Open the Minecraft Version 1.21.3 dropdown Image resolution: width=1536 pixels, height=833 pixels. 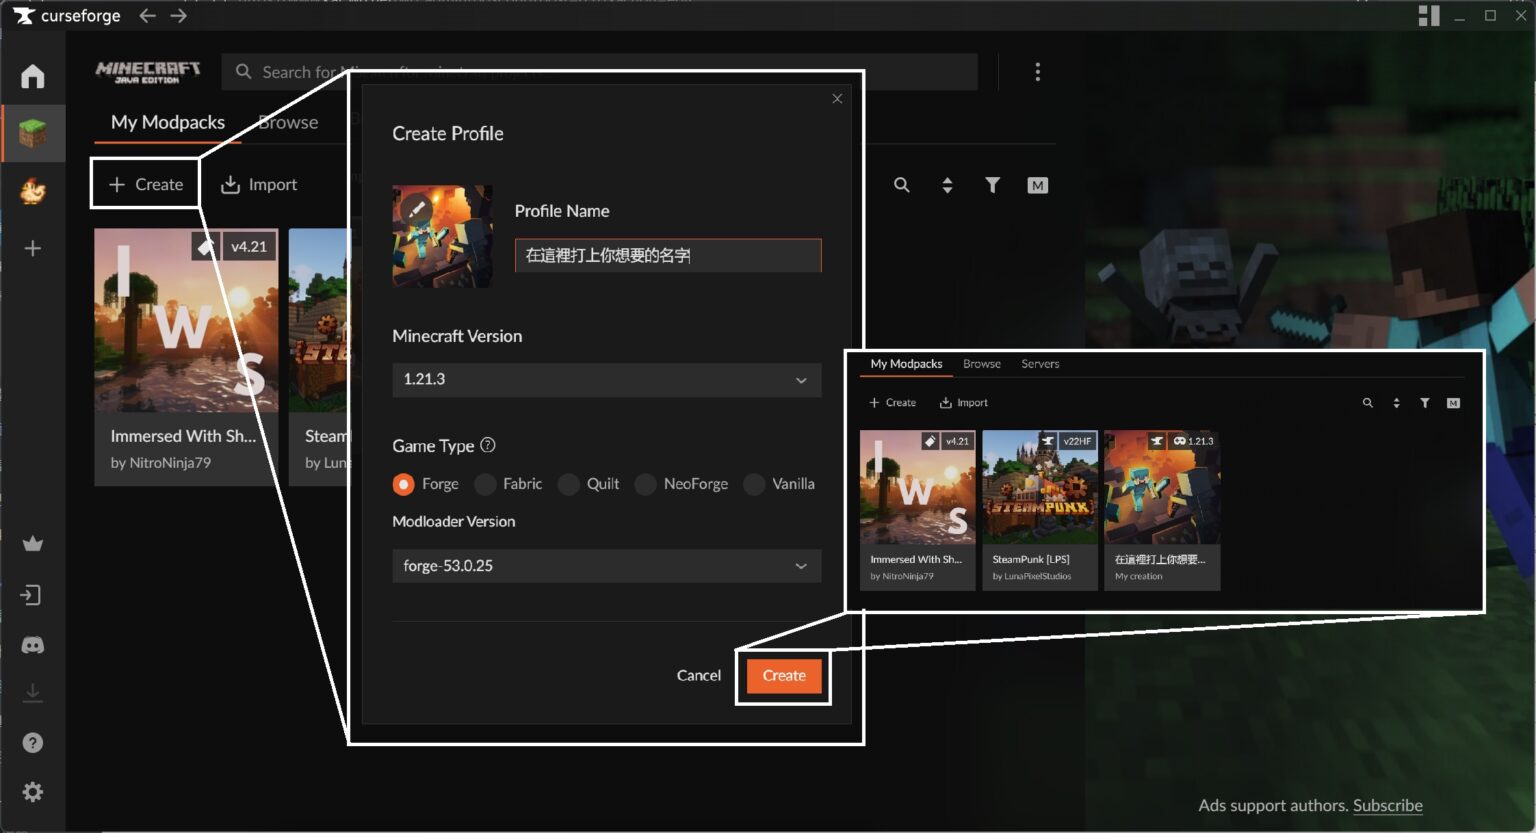(606, 380)
